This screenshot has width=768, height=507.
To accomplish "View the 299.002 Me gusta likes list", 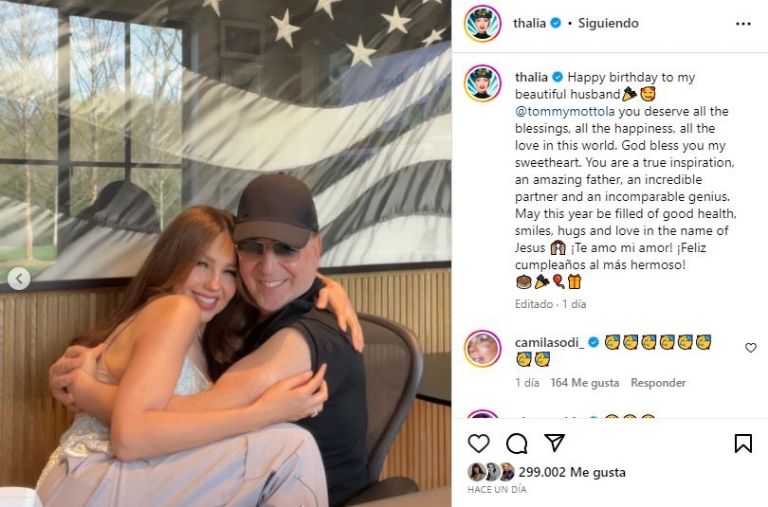I will pos(572,472).
